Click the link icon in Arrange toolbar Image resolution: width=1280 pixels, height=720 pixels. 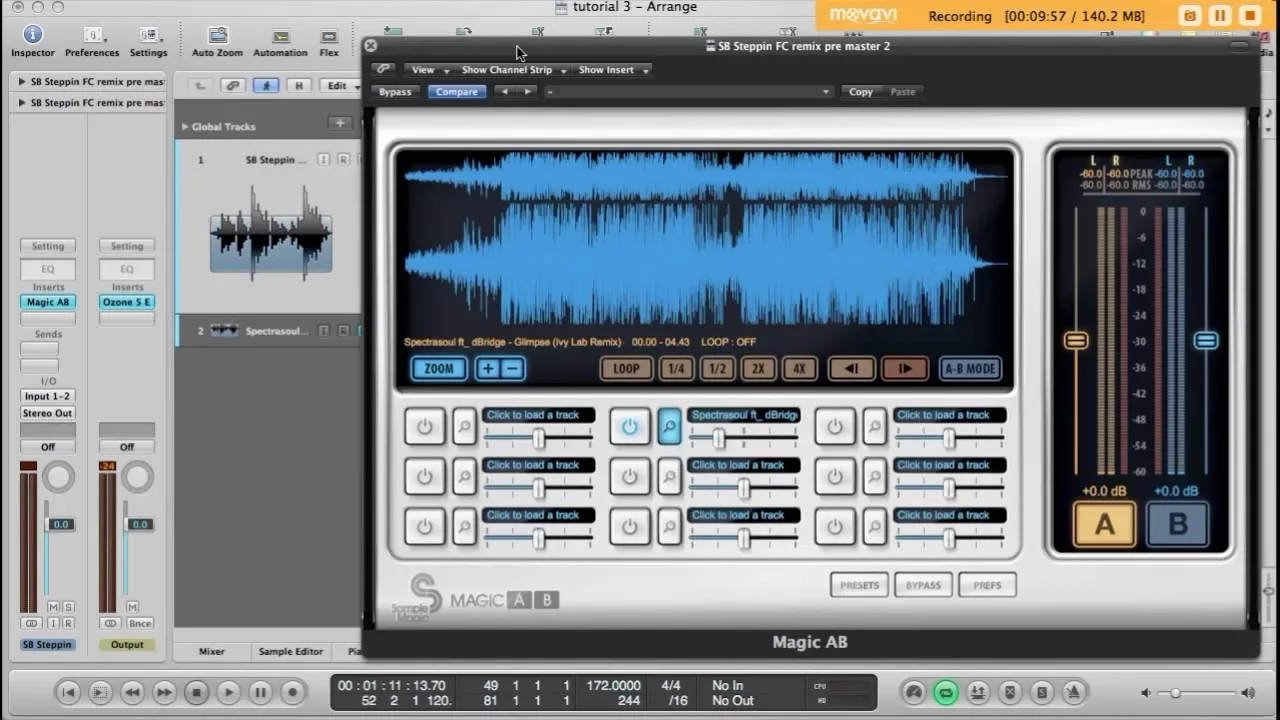tap(233, 86)
